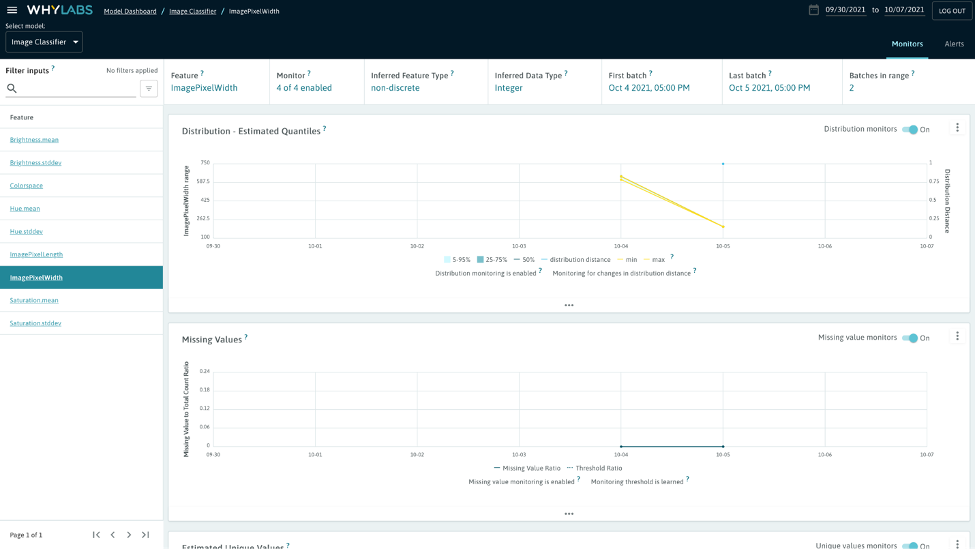Click the search magnifier icon
977x550 pixels.
click(12, 88)
